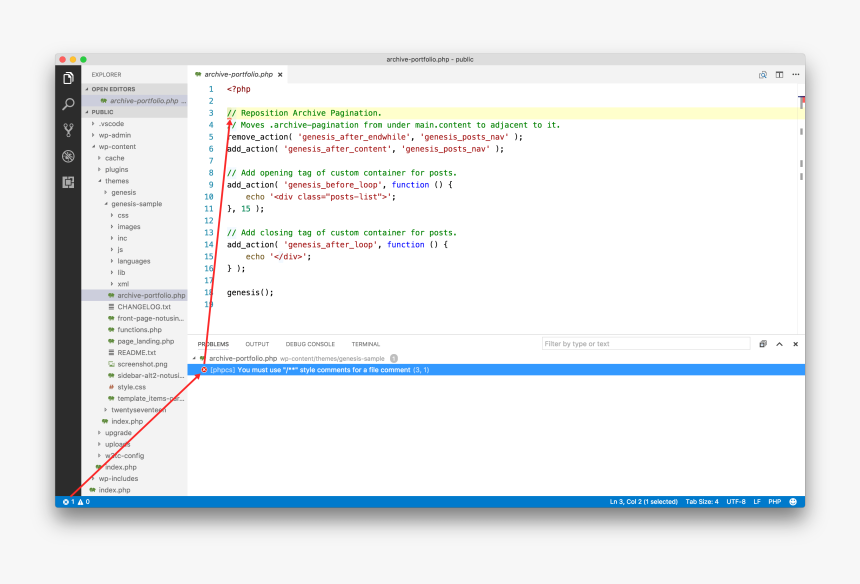Collapse the PUBLIC folder section

click(134, 112)
